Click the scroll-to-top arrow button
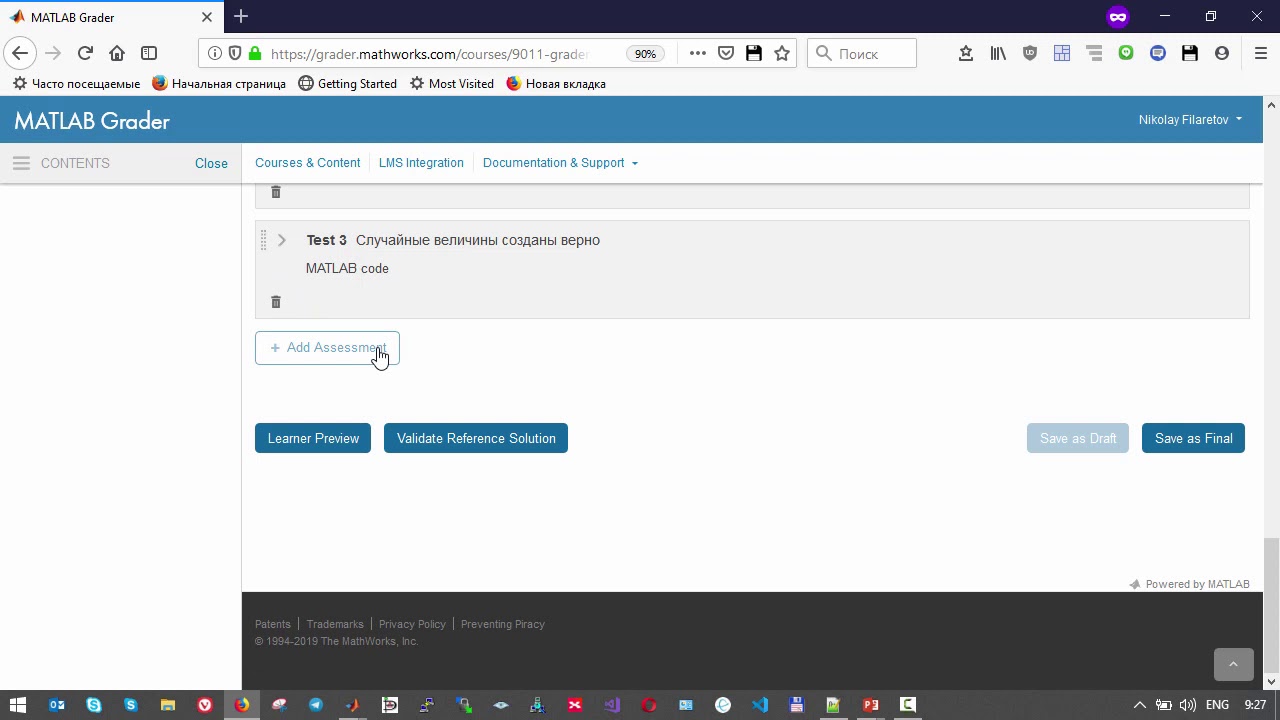This screenshot has width=1280, height=720. pyautogui.click(x=1233, y=665)
